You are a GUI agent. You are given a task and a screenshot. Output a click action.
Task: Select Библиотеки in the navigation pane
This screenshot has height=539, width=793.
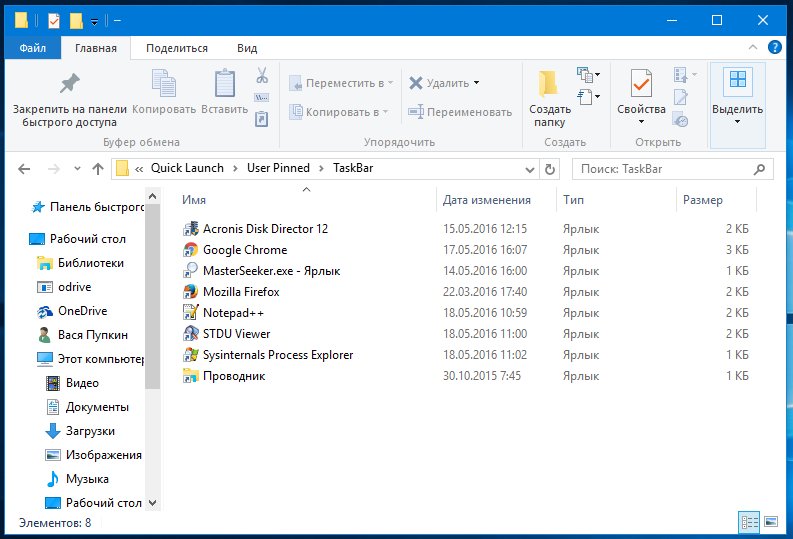tap(80, 263)
